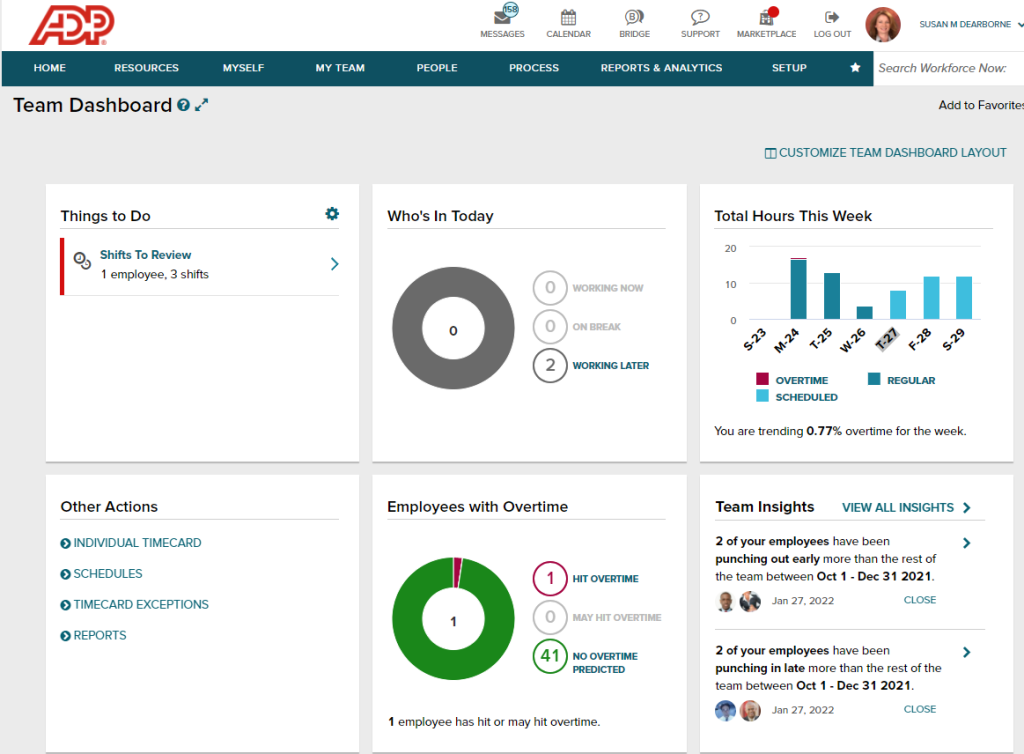
Task: Open the Timecard Exceptions link
Action: point(142,604)
